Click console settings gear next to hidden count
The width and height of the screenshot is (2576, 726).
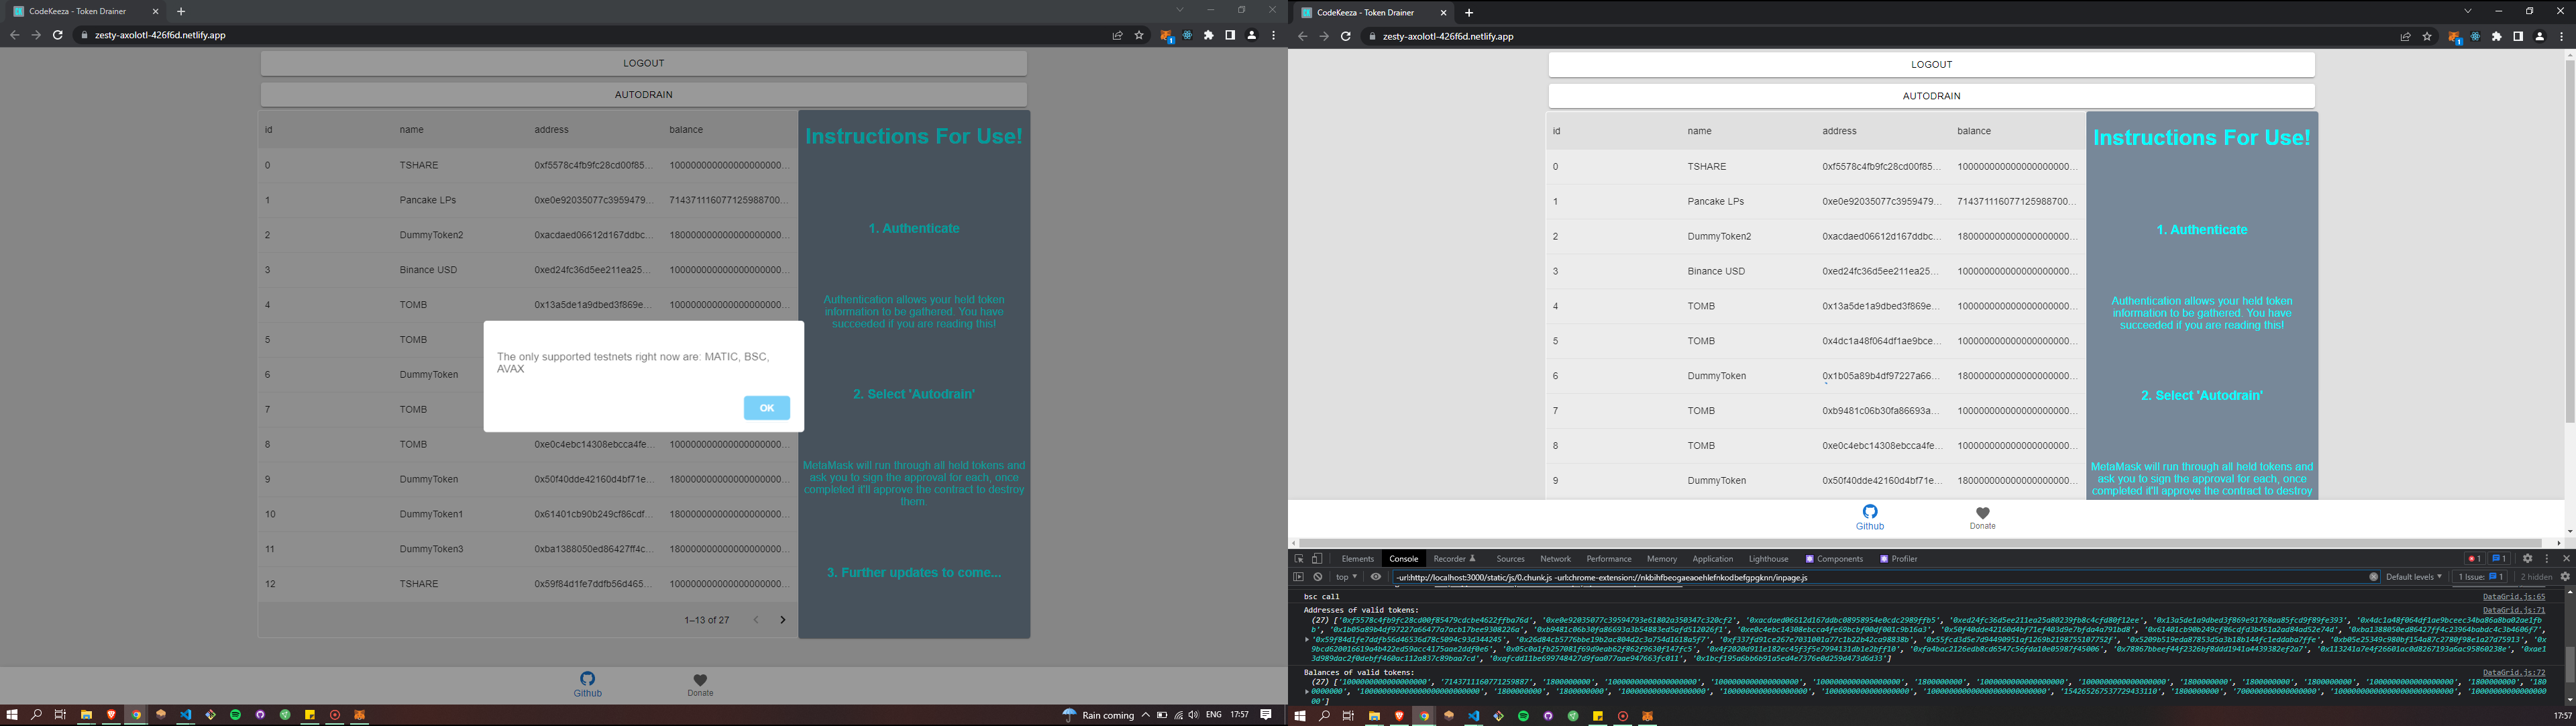(2565, 577)
